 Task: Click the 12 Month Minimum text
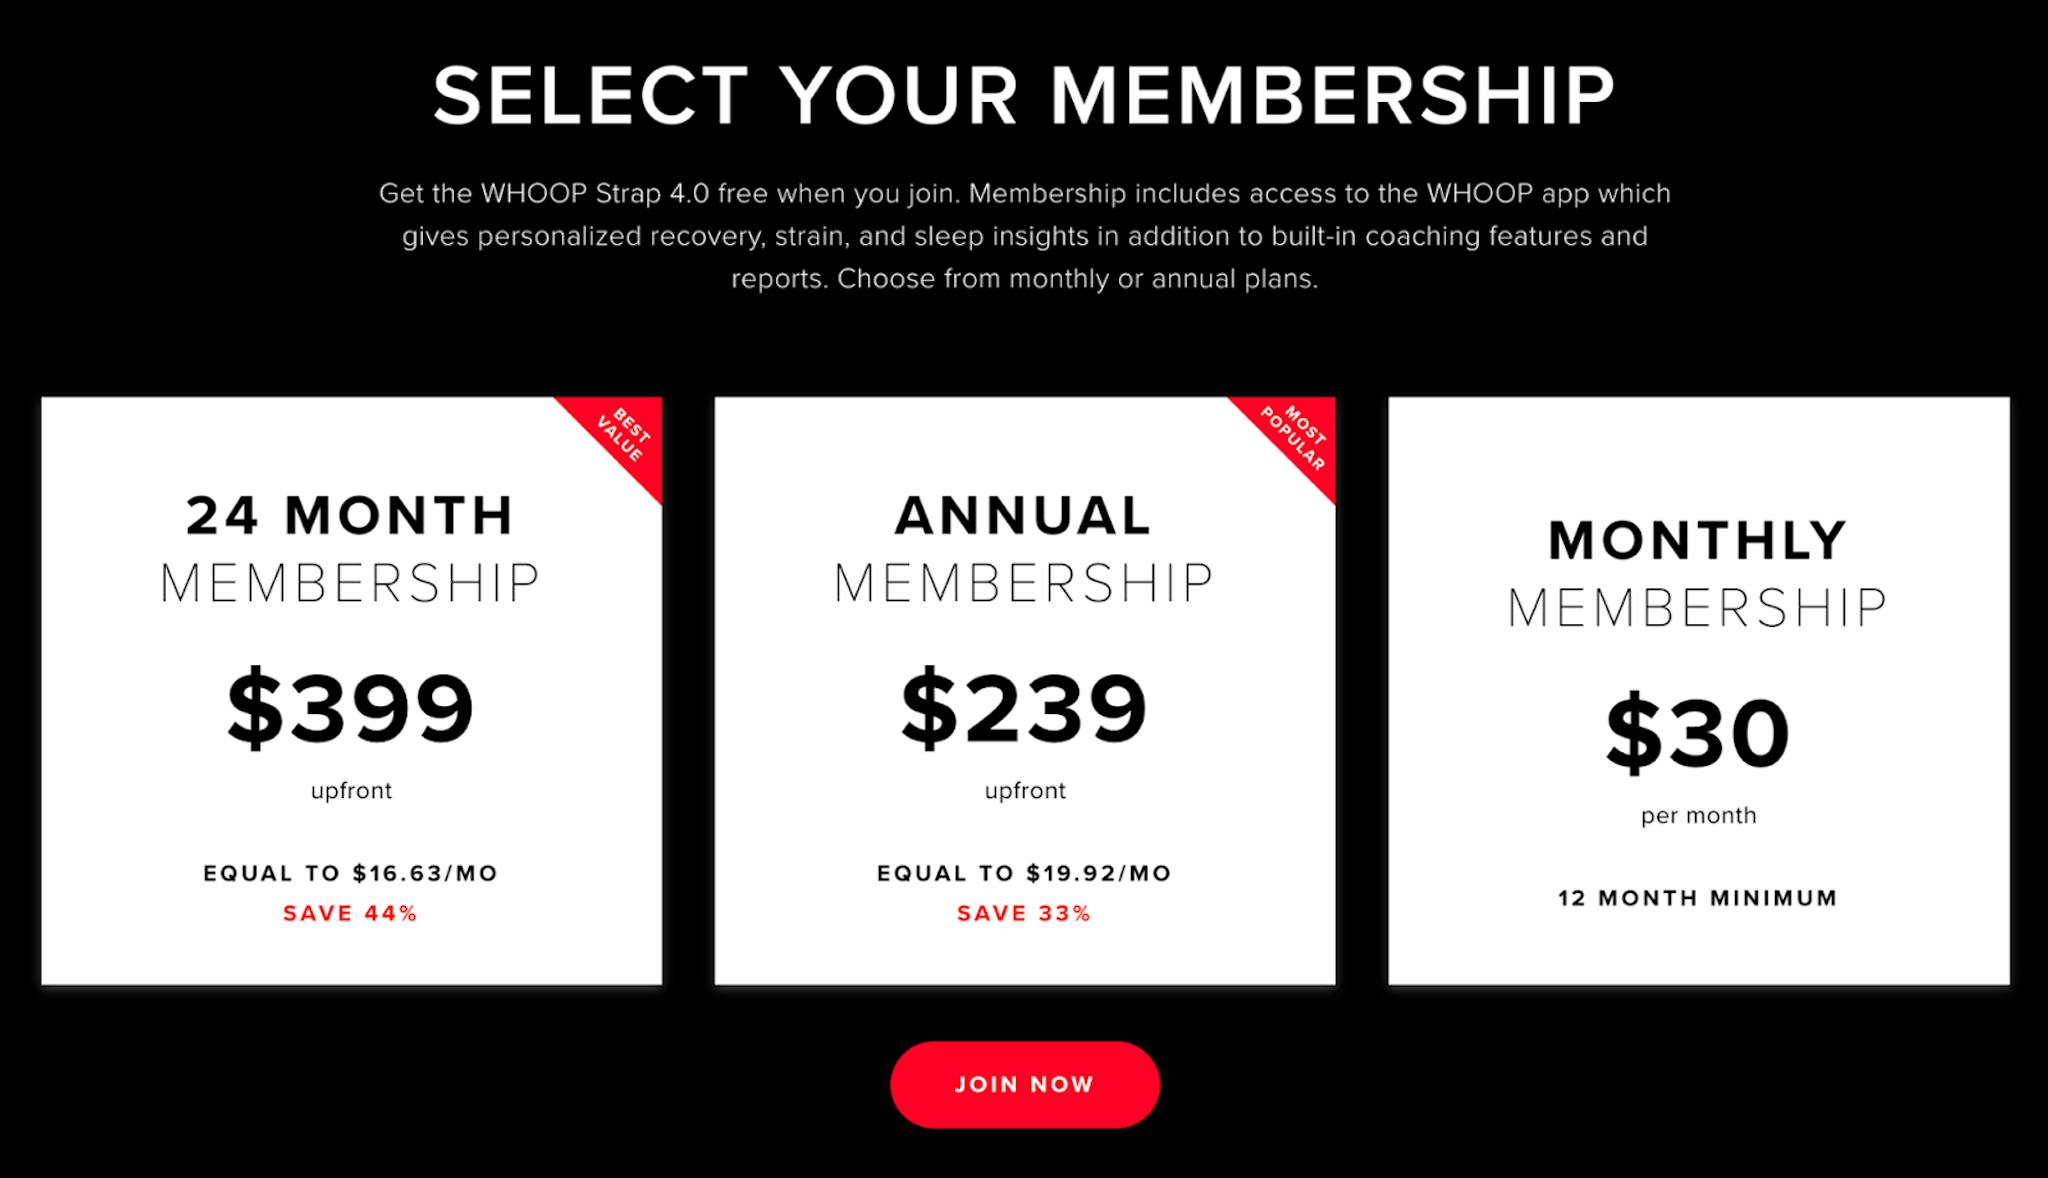coord(1697,898)
